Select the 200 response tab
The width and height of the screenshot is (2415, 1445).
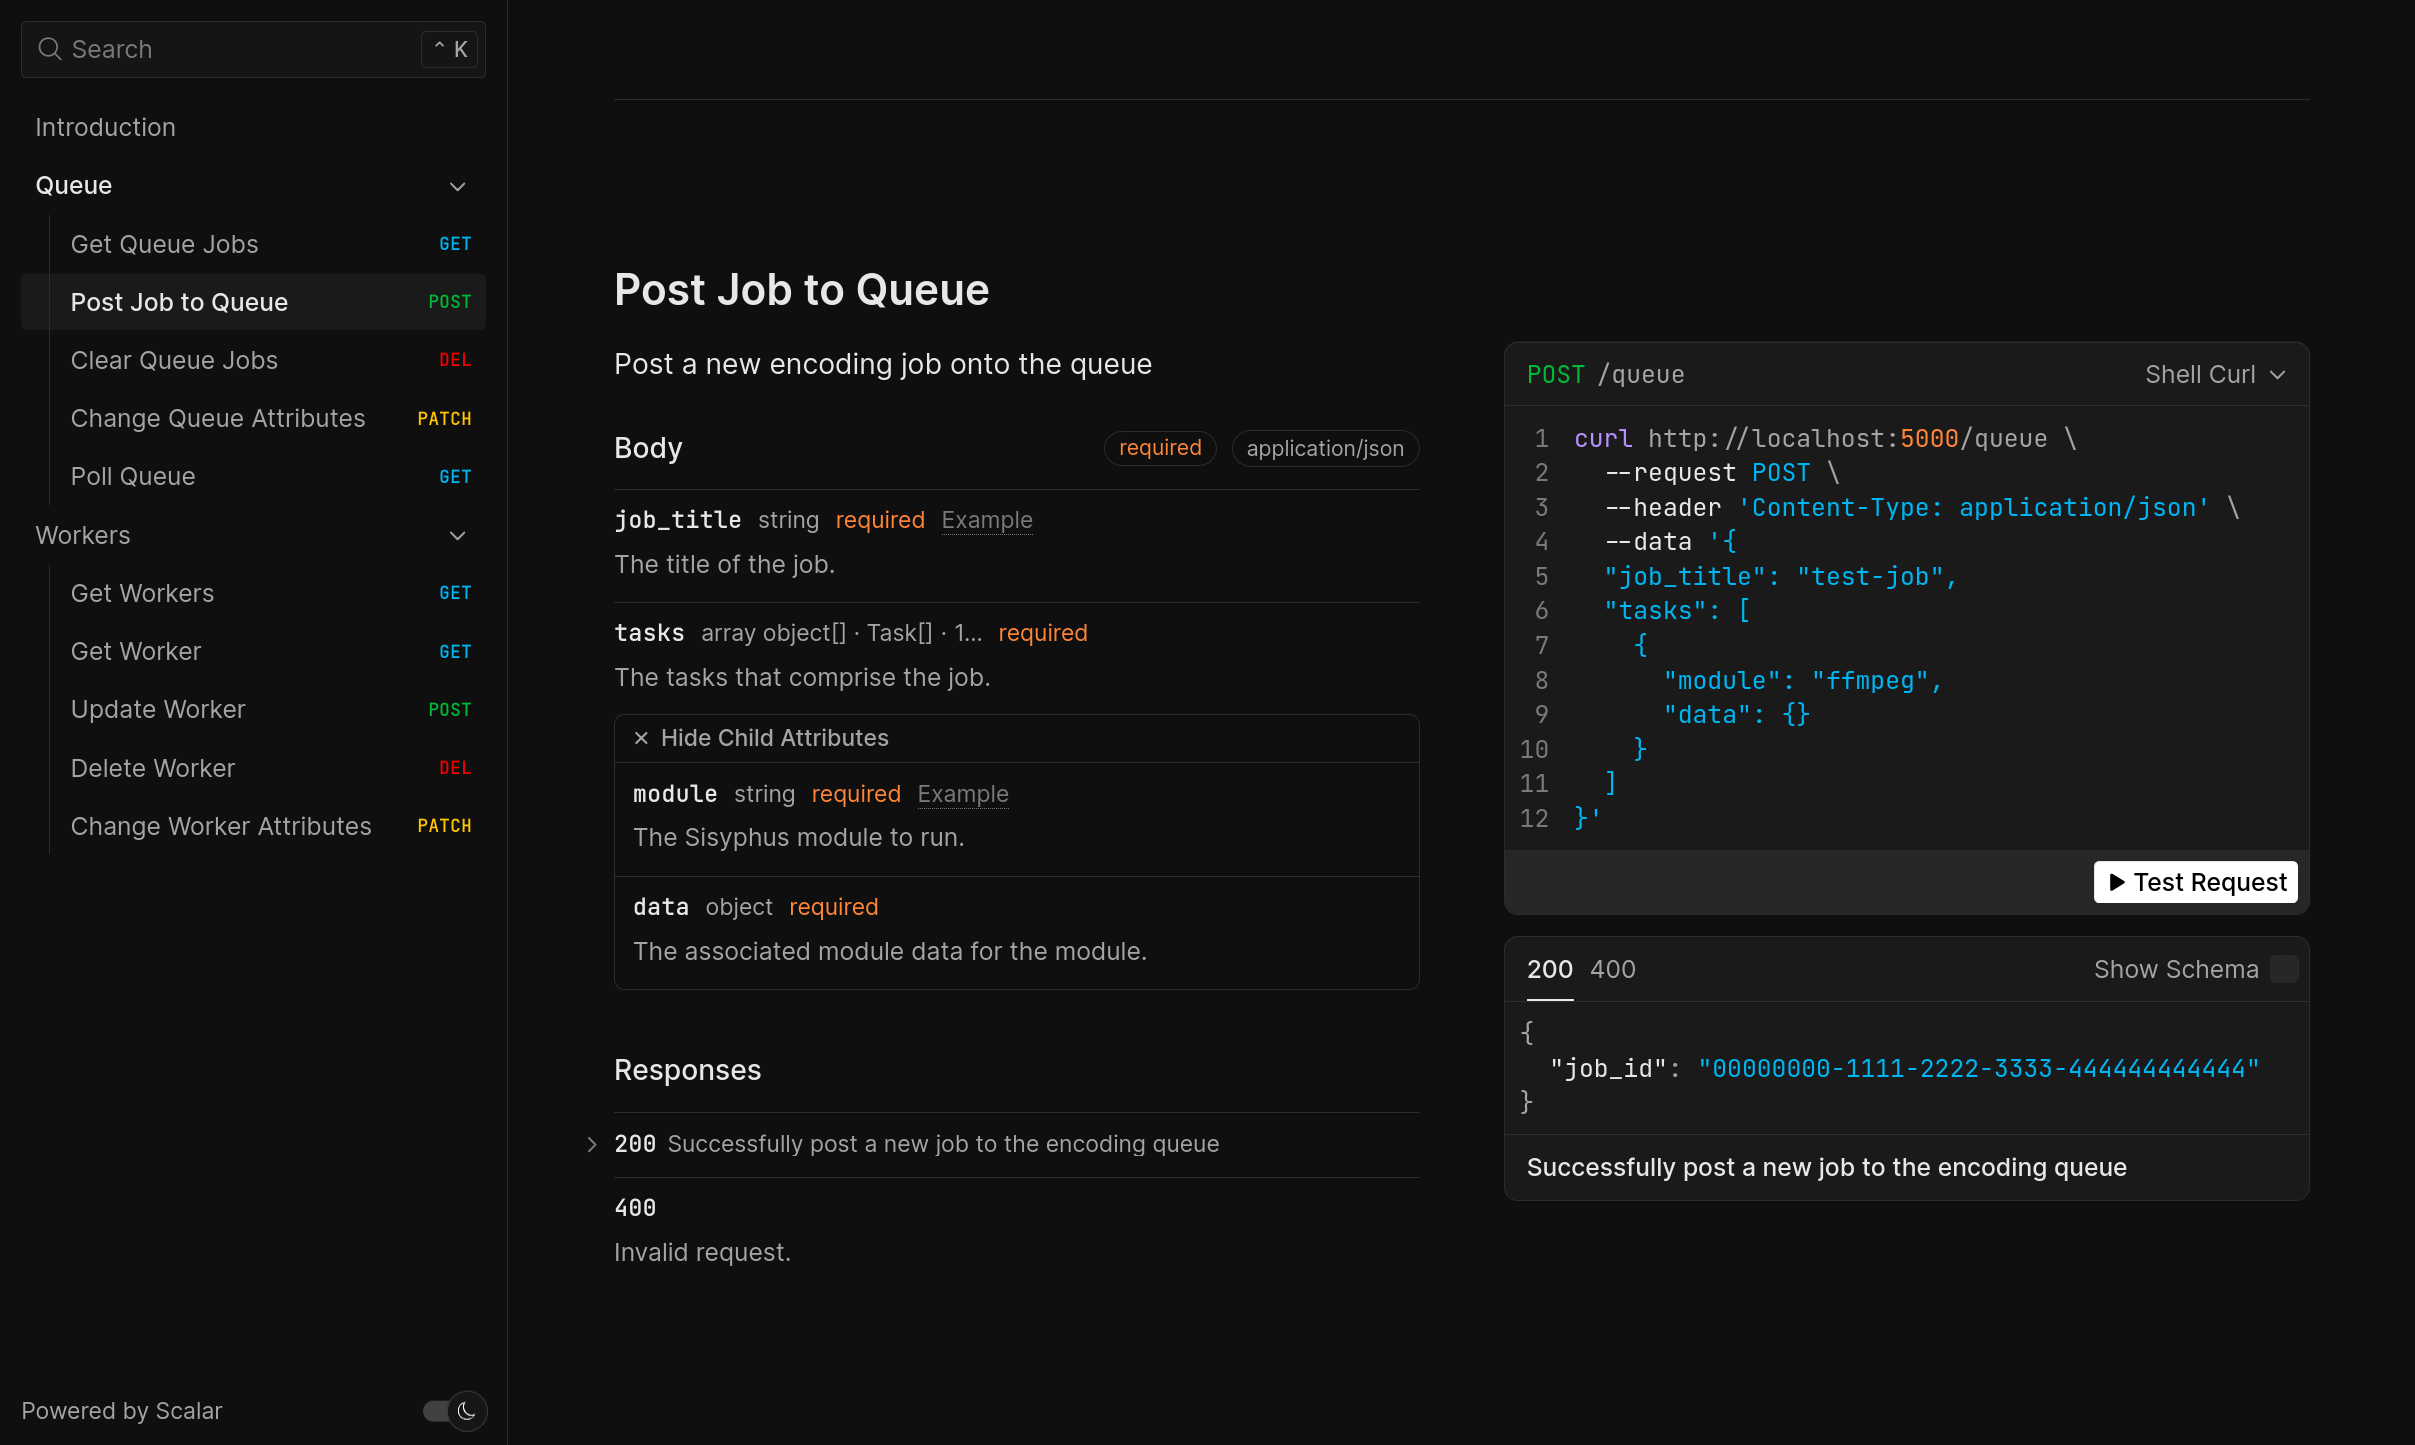point(1549,969)
